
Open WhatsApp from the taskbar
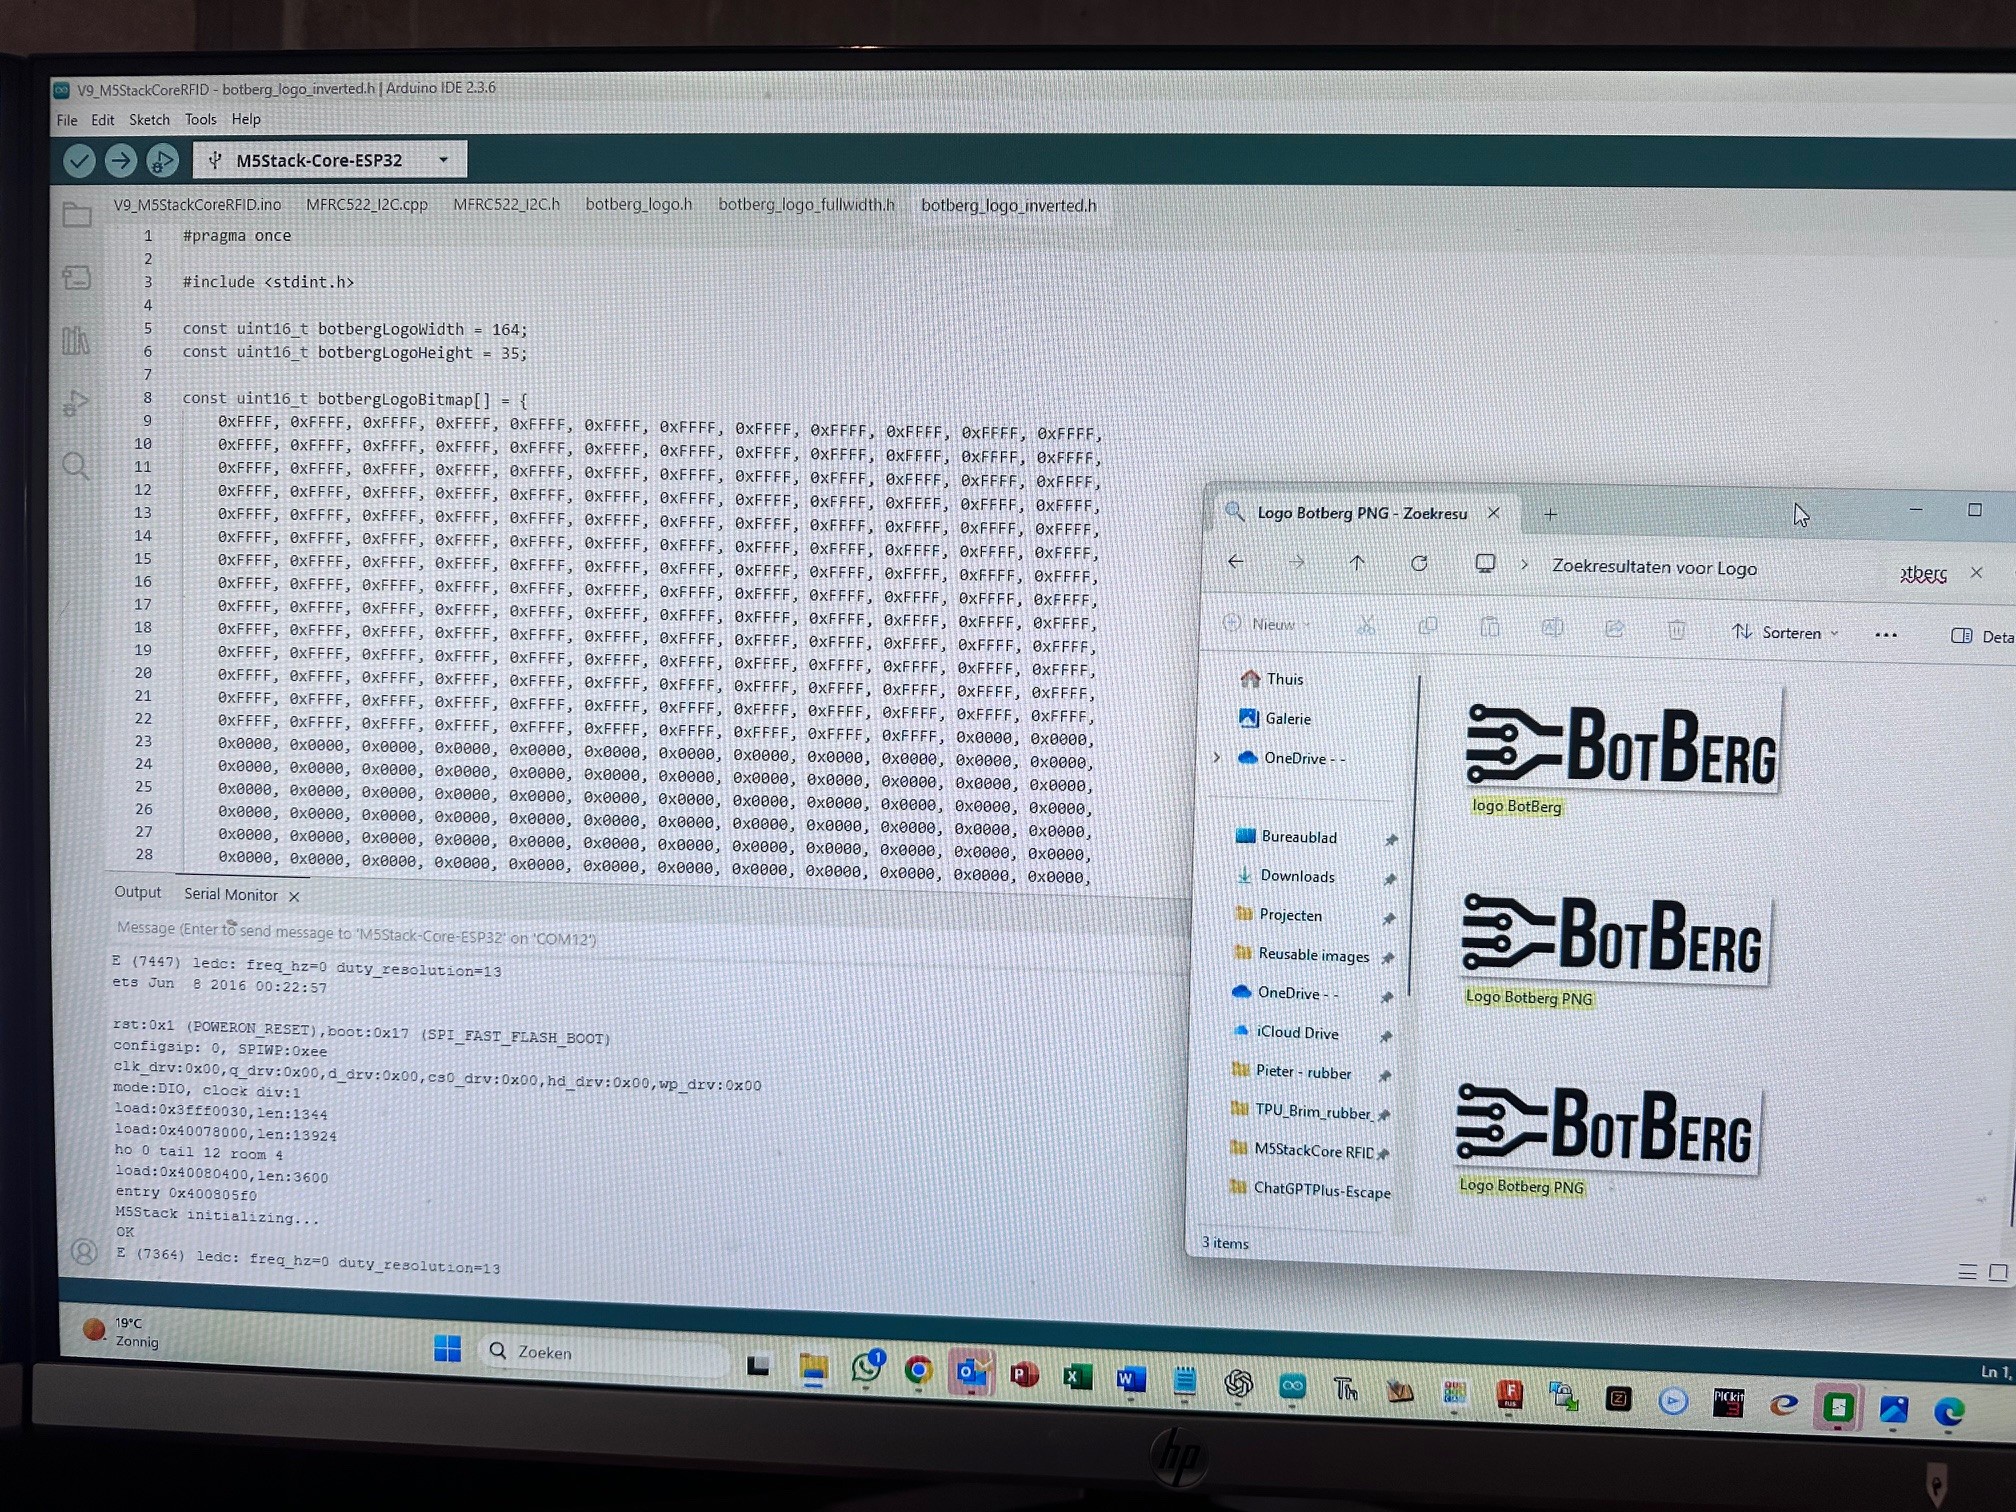[867, 1368]
